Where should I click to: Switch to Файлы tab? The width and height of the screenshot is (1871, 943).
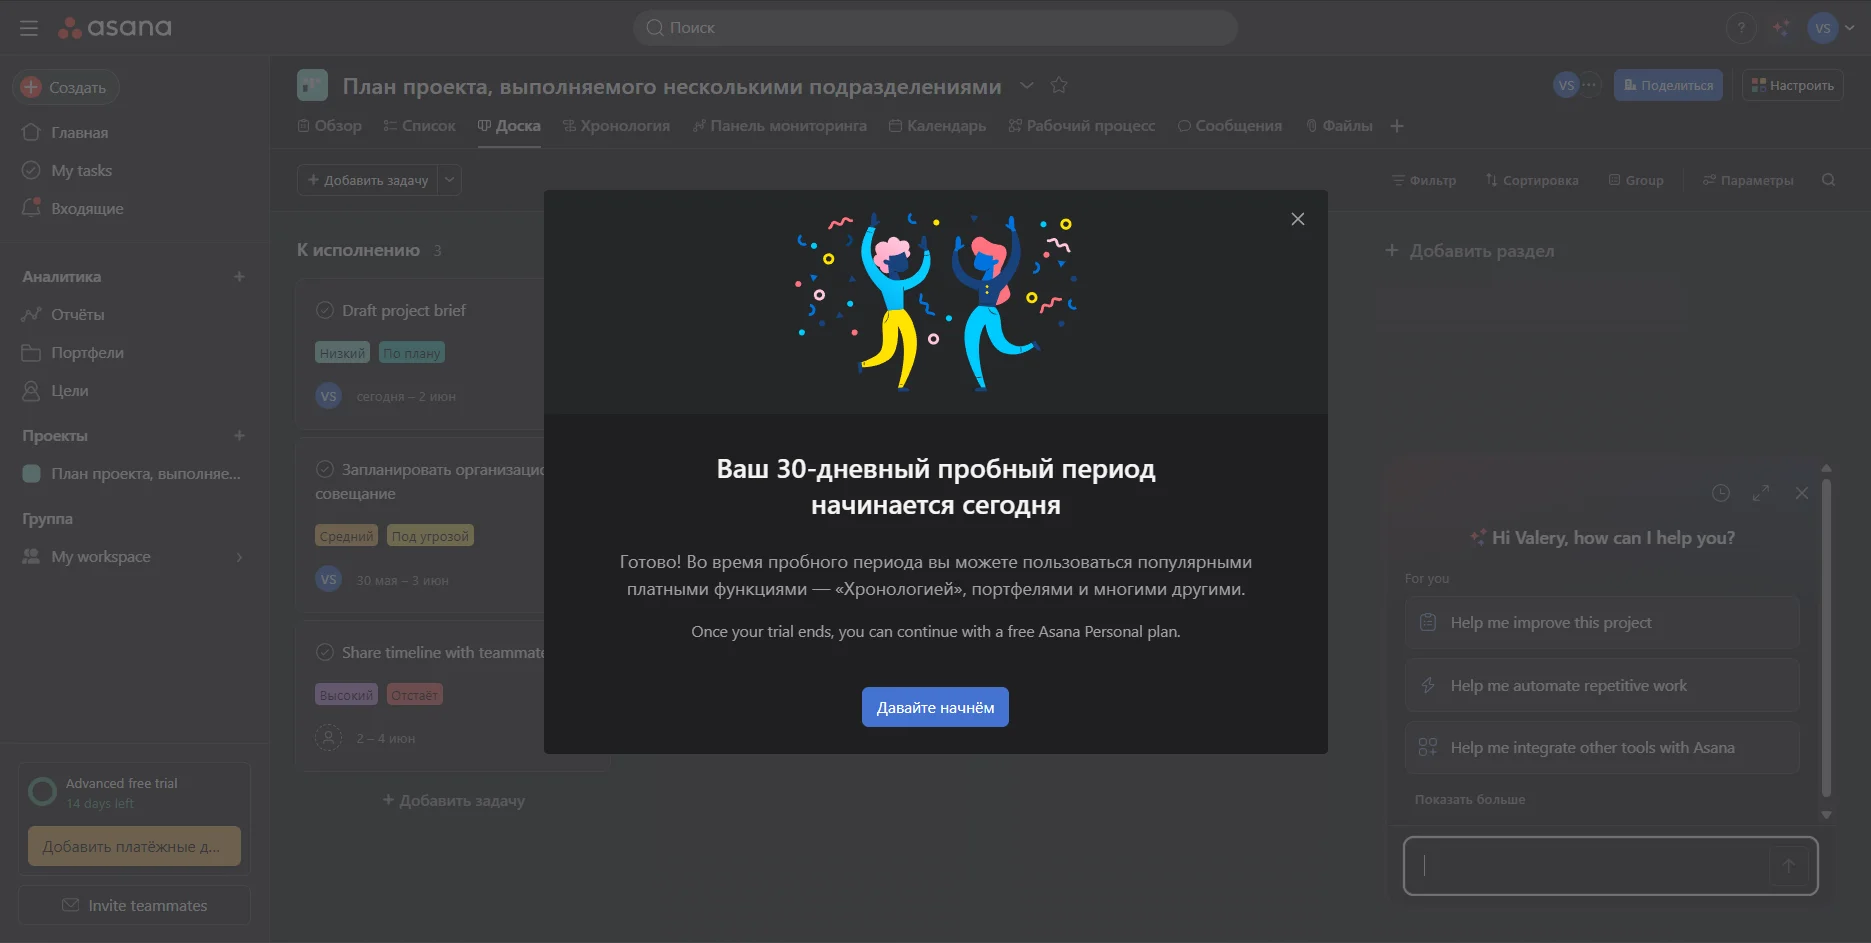click(1339, 126)
